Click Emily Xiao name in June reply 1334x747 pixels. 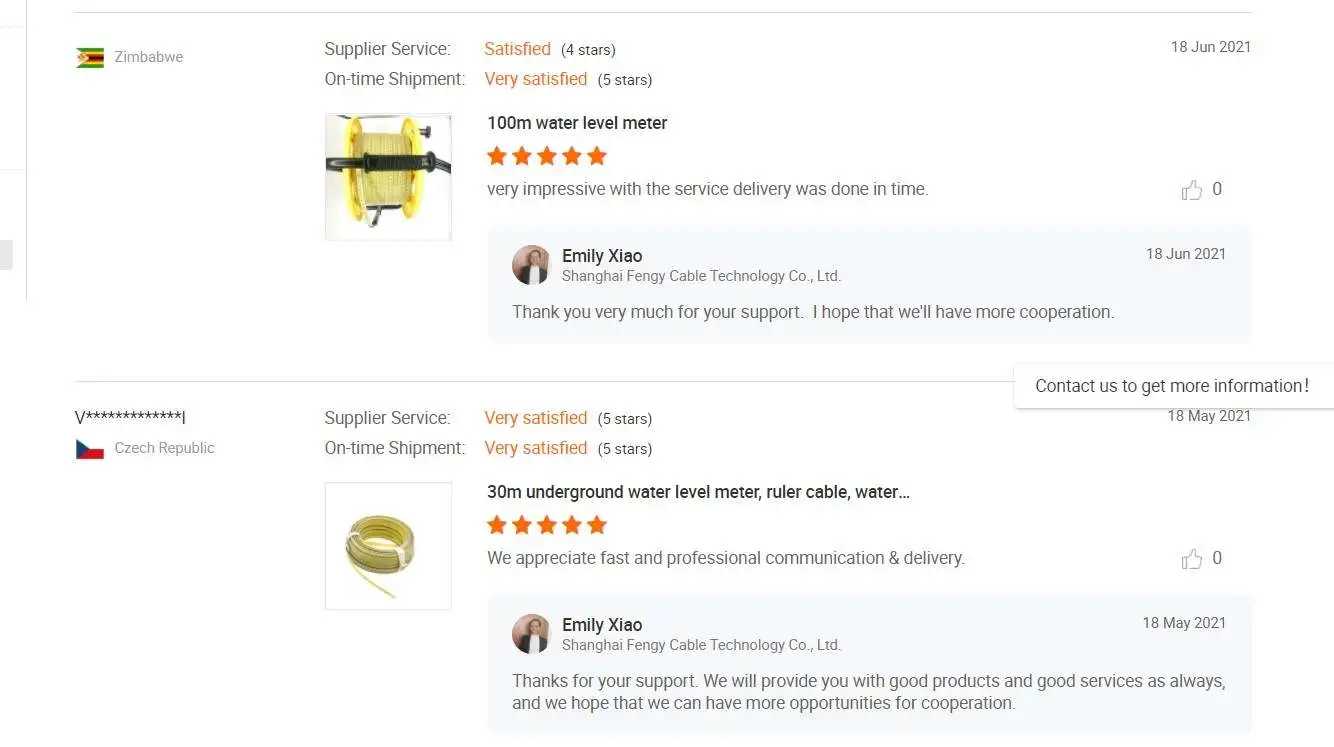pyautogui.click(x=602, y=256)
